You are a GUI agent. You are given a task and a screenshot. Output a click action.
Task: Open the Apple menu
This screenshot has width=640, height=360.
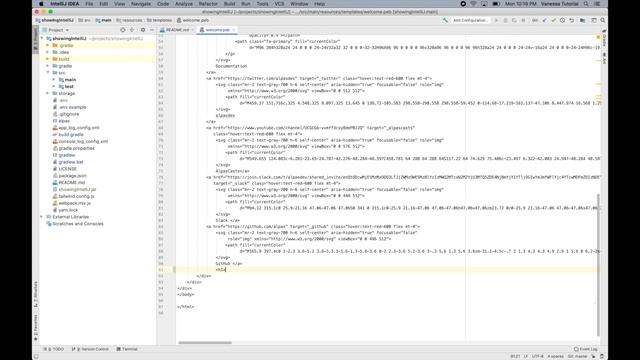pyautogui.click(x=41, y=4)
